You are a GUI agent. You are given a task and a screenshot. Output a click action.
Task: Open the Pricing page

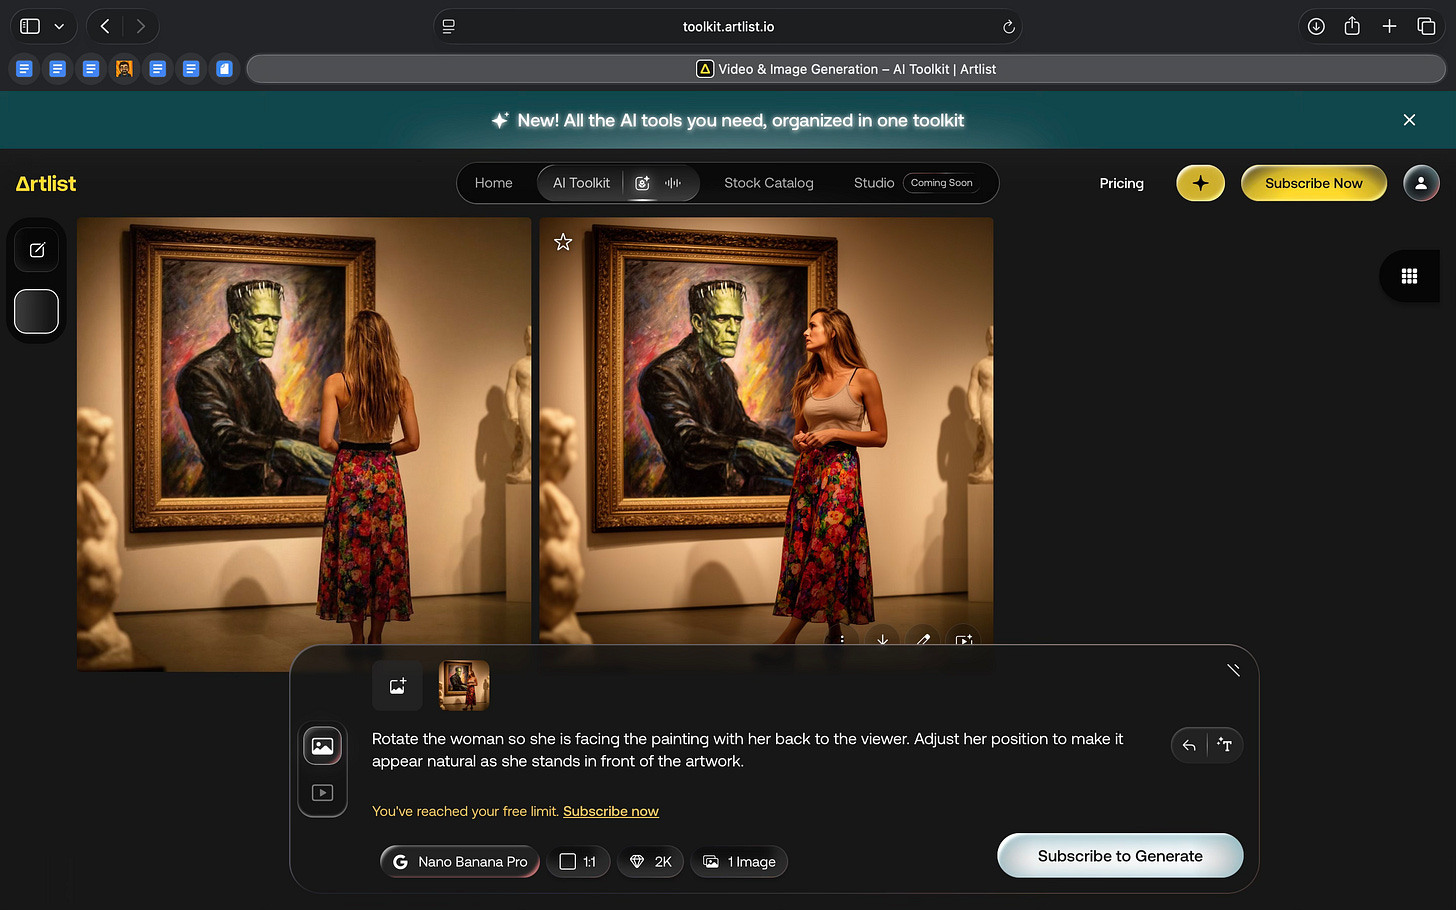(x=1121, y=183)
